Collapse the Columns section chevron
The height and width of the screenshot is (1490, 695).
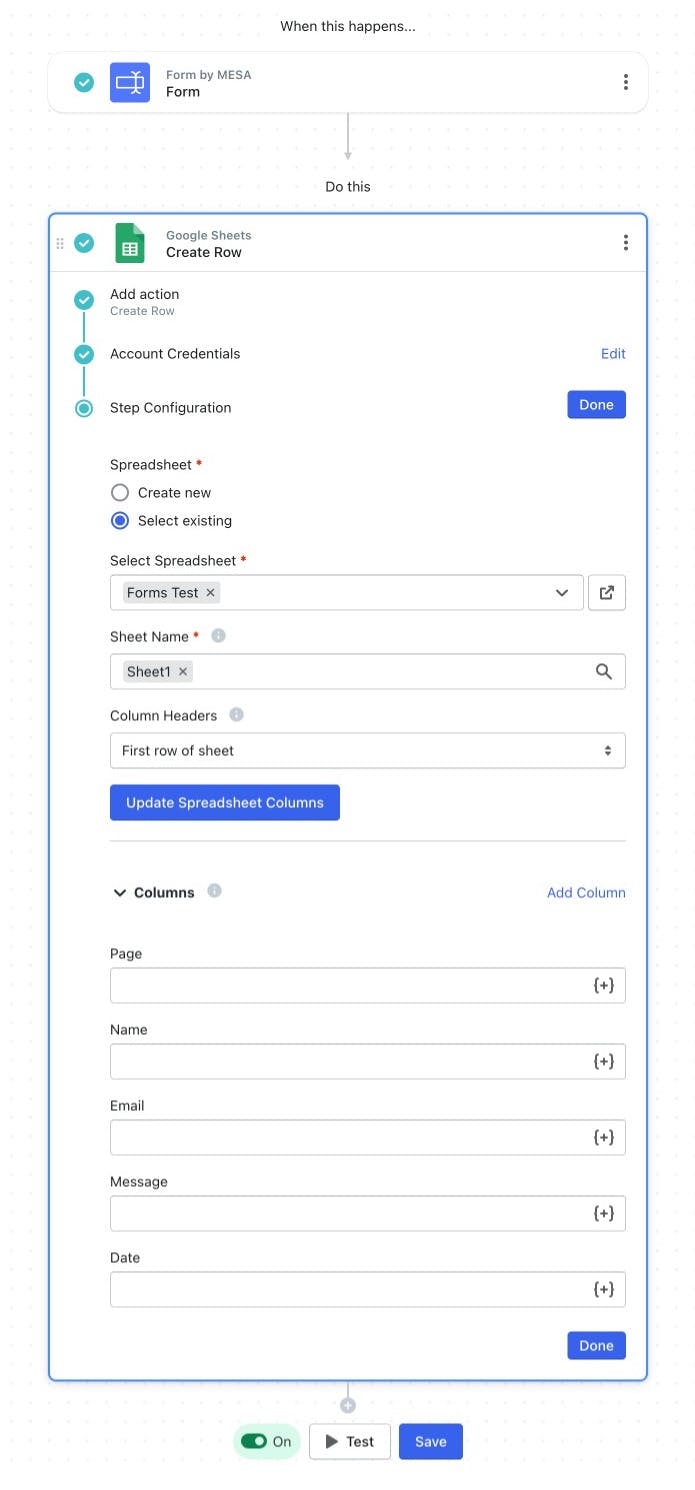coord(120,893)
